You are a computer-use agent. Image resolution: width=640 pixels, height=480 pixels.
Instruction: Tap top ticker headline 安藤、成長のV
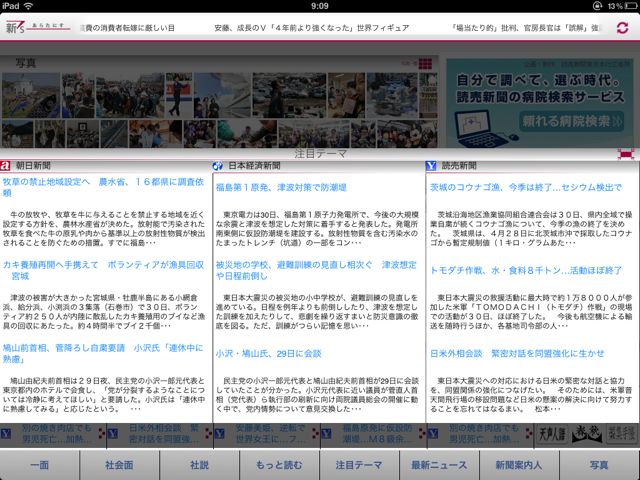pos(312,28)
